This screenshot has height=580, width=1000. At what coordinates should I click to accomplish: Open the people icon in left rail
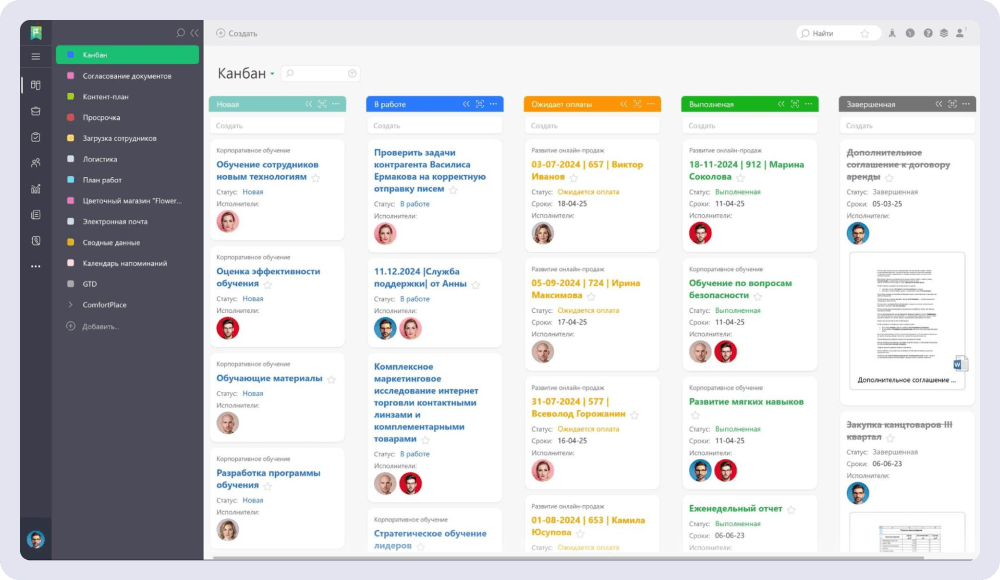[x=36, y=163]
